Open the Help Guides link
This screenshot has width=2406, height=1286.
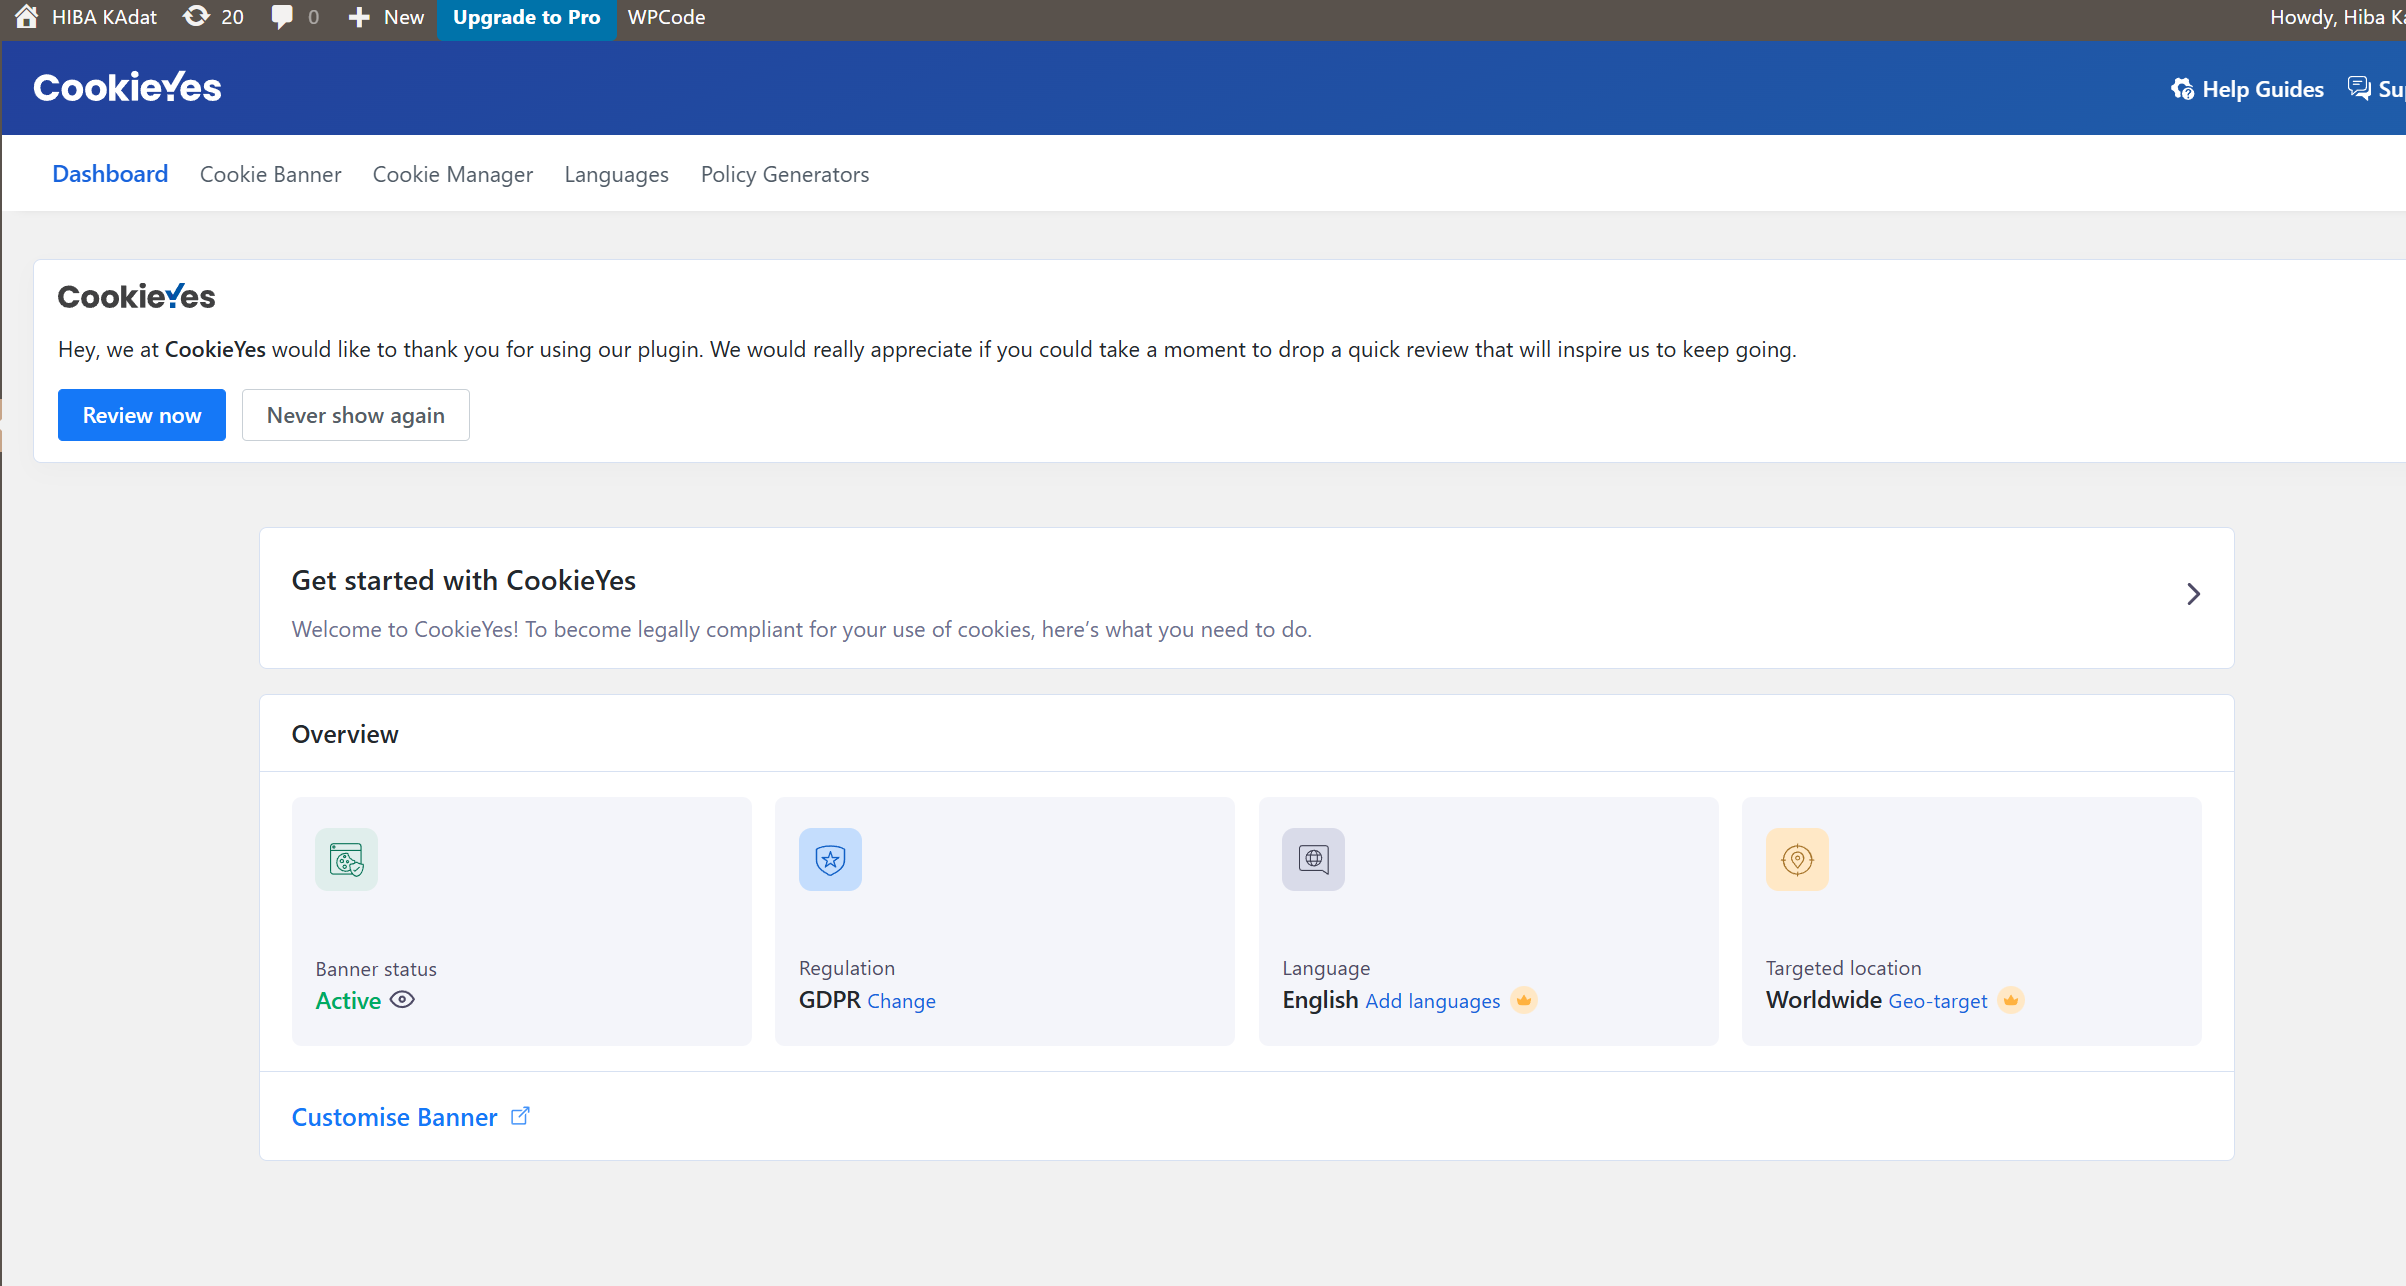pos(2247,89)
